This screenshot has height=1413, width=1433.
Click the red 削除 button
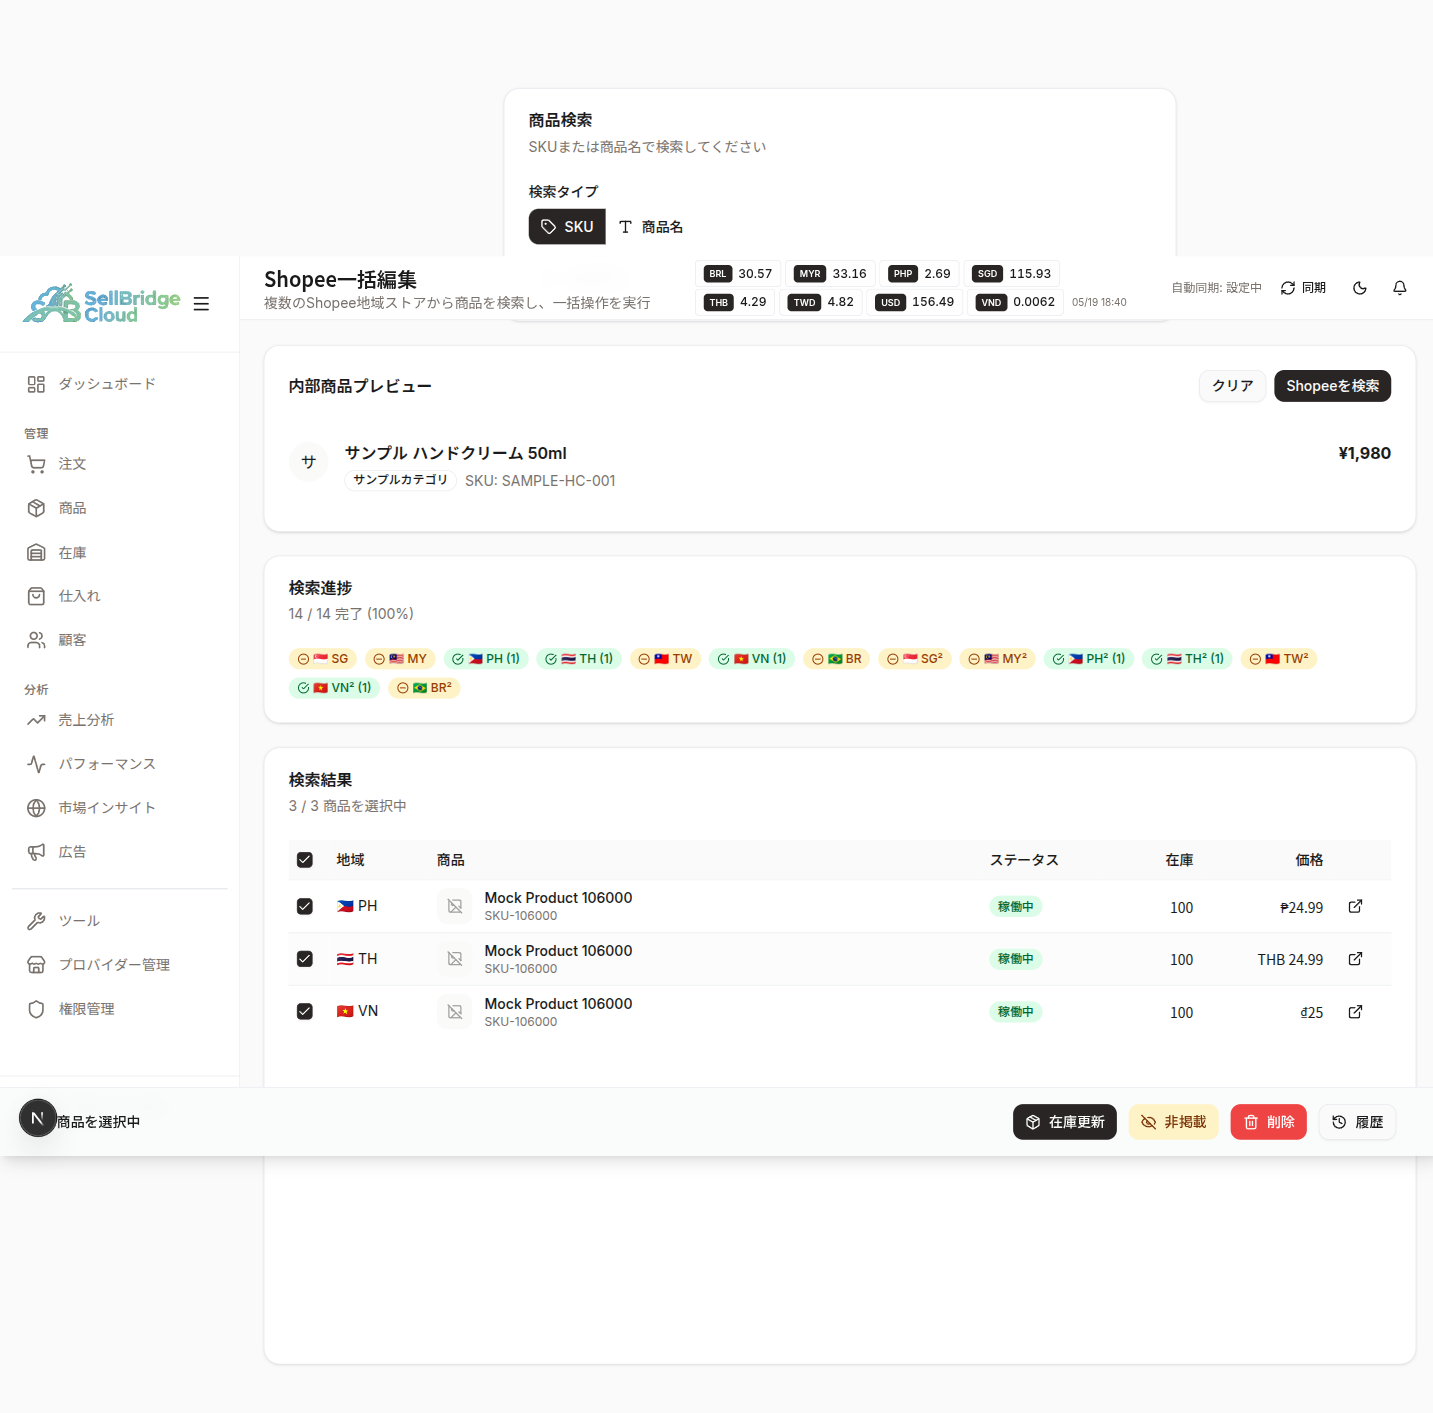pos(1268,1122)
